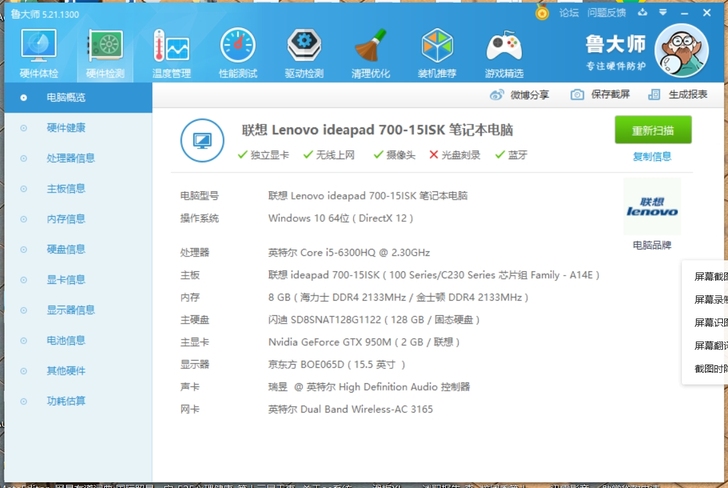
Task: Open 驱动检测 driver detection
Action: tap(304, 53)
